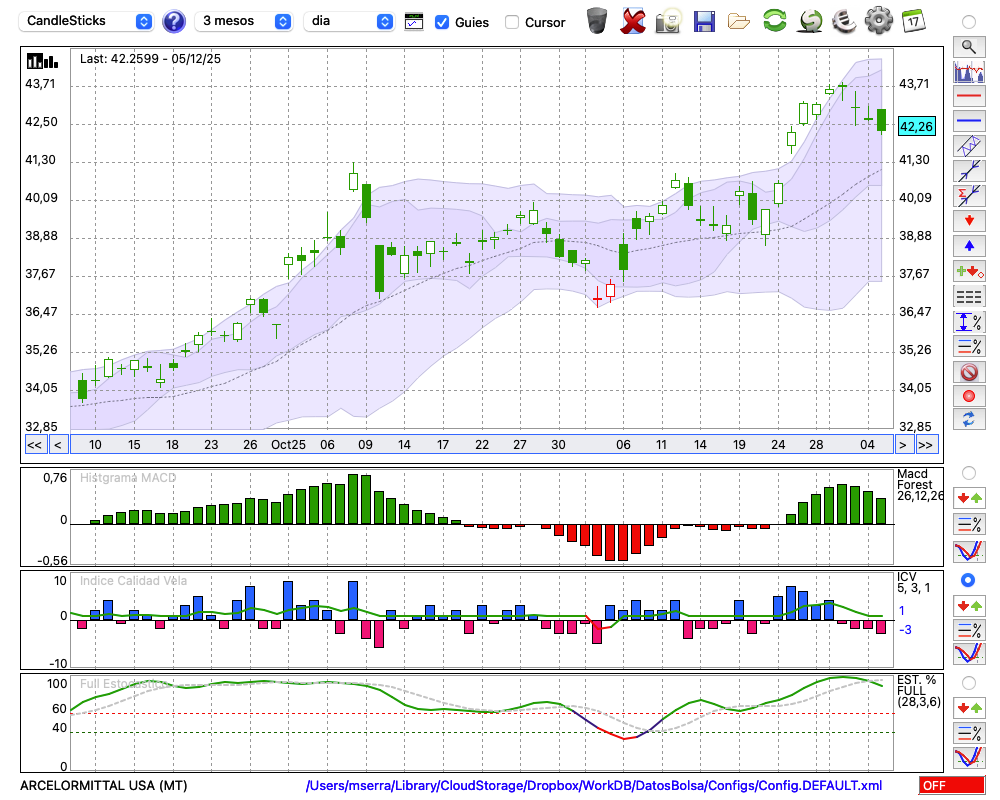Click the cyan 42,26 current price label
This screenshot has width=1000, height=800.
pyautogui.click(x=916, y=126)
